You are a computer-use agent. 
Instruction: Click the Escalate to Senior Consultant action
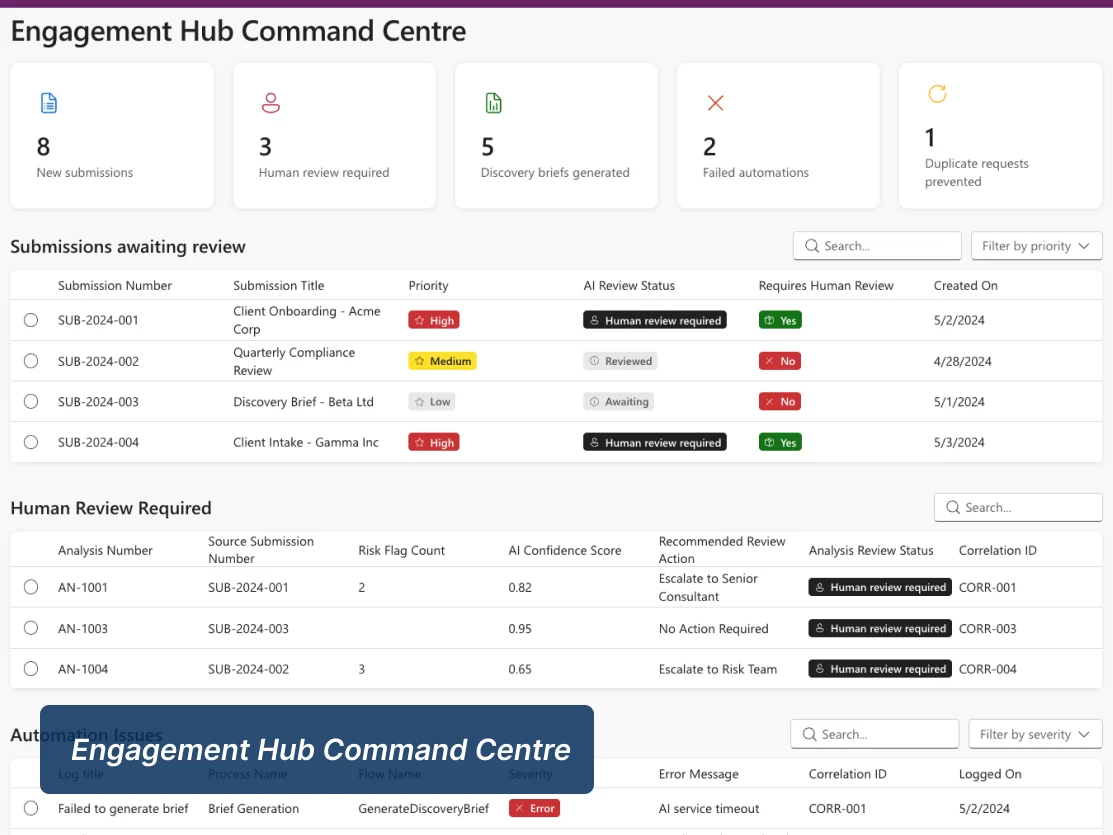pos(708,587)
